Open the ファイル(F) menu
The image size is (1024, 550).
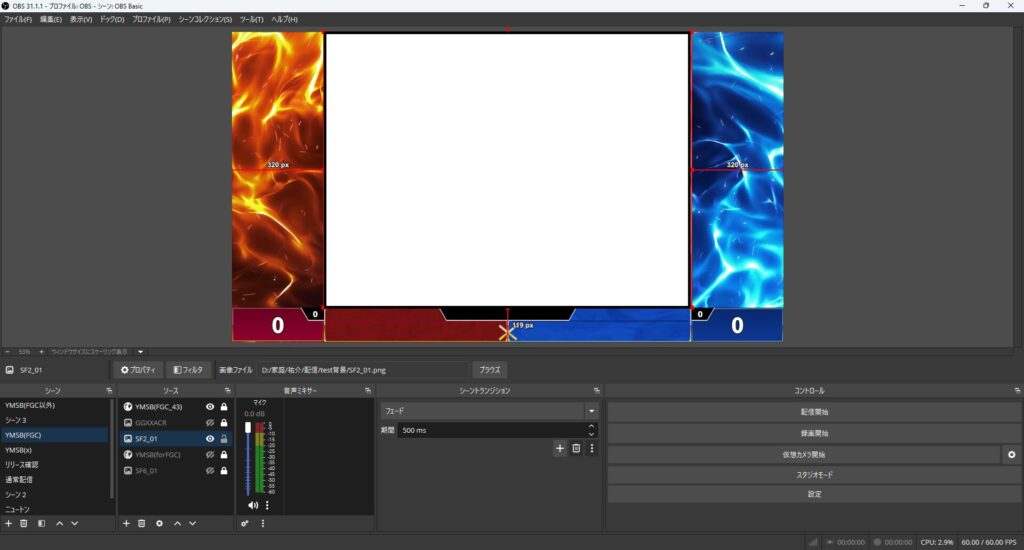tap(18, 20)
